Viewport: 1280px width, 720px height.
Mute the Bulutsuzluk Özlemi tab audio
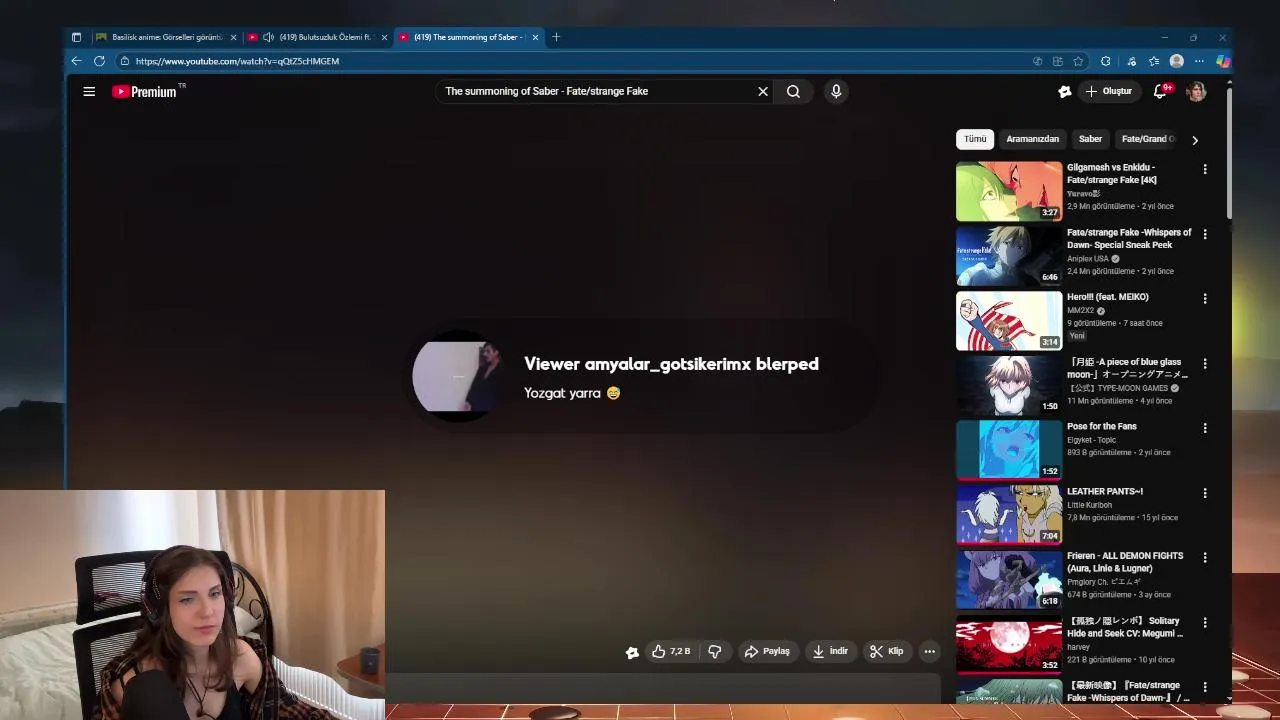tap(268, 37)
